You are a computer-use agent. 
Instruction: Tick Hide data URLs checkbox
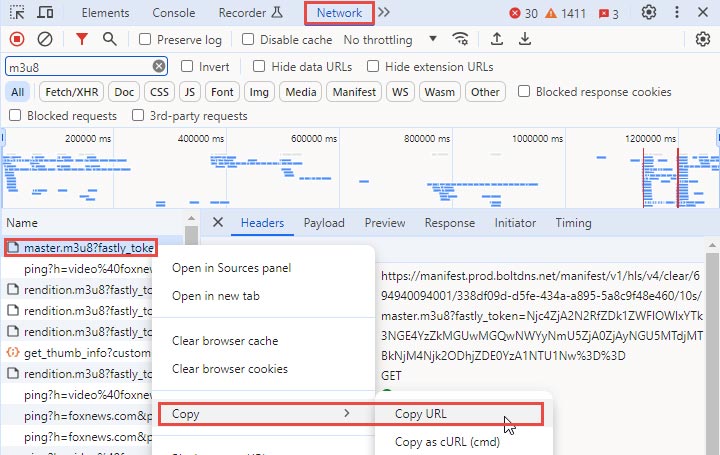[x=259, y=67]
